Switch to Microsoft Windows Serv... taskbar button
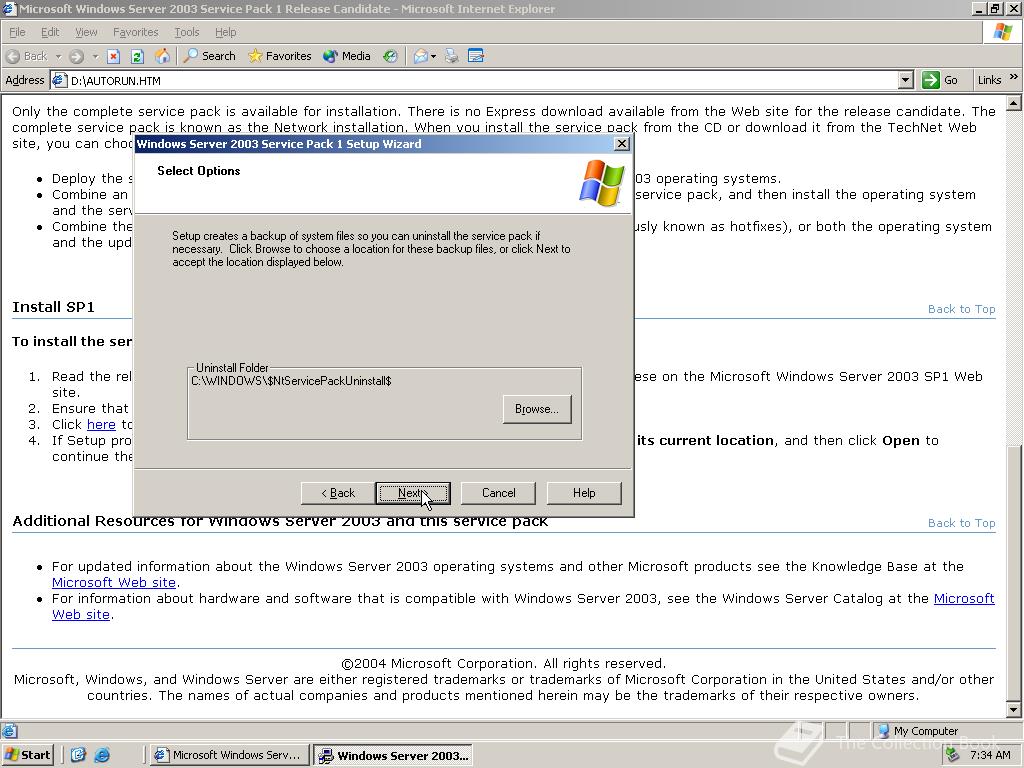 tap(229, 755)
